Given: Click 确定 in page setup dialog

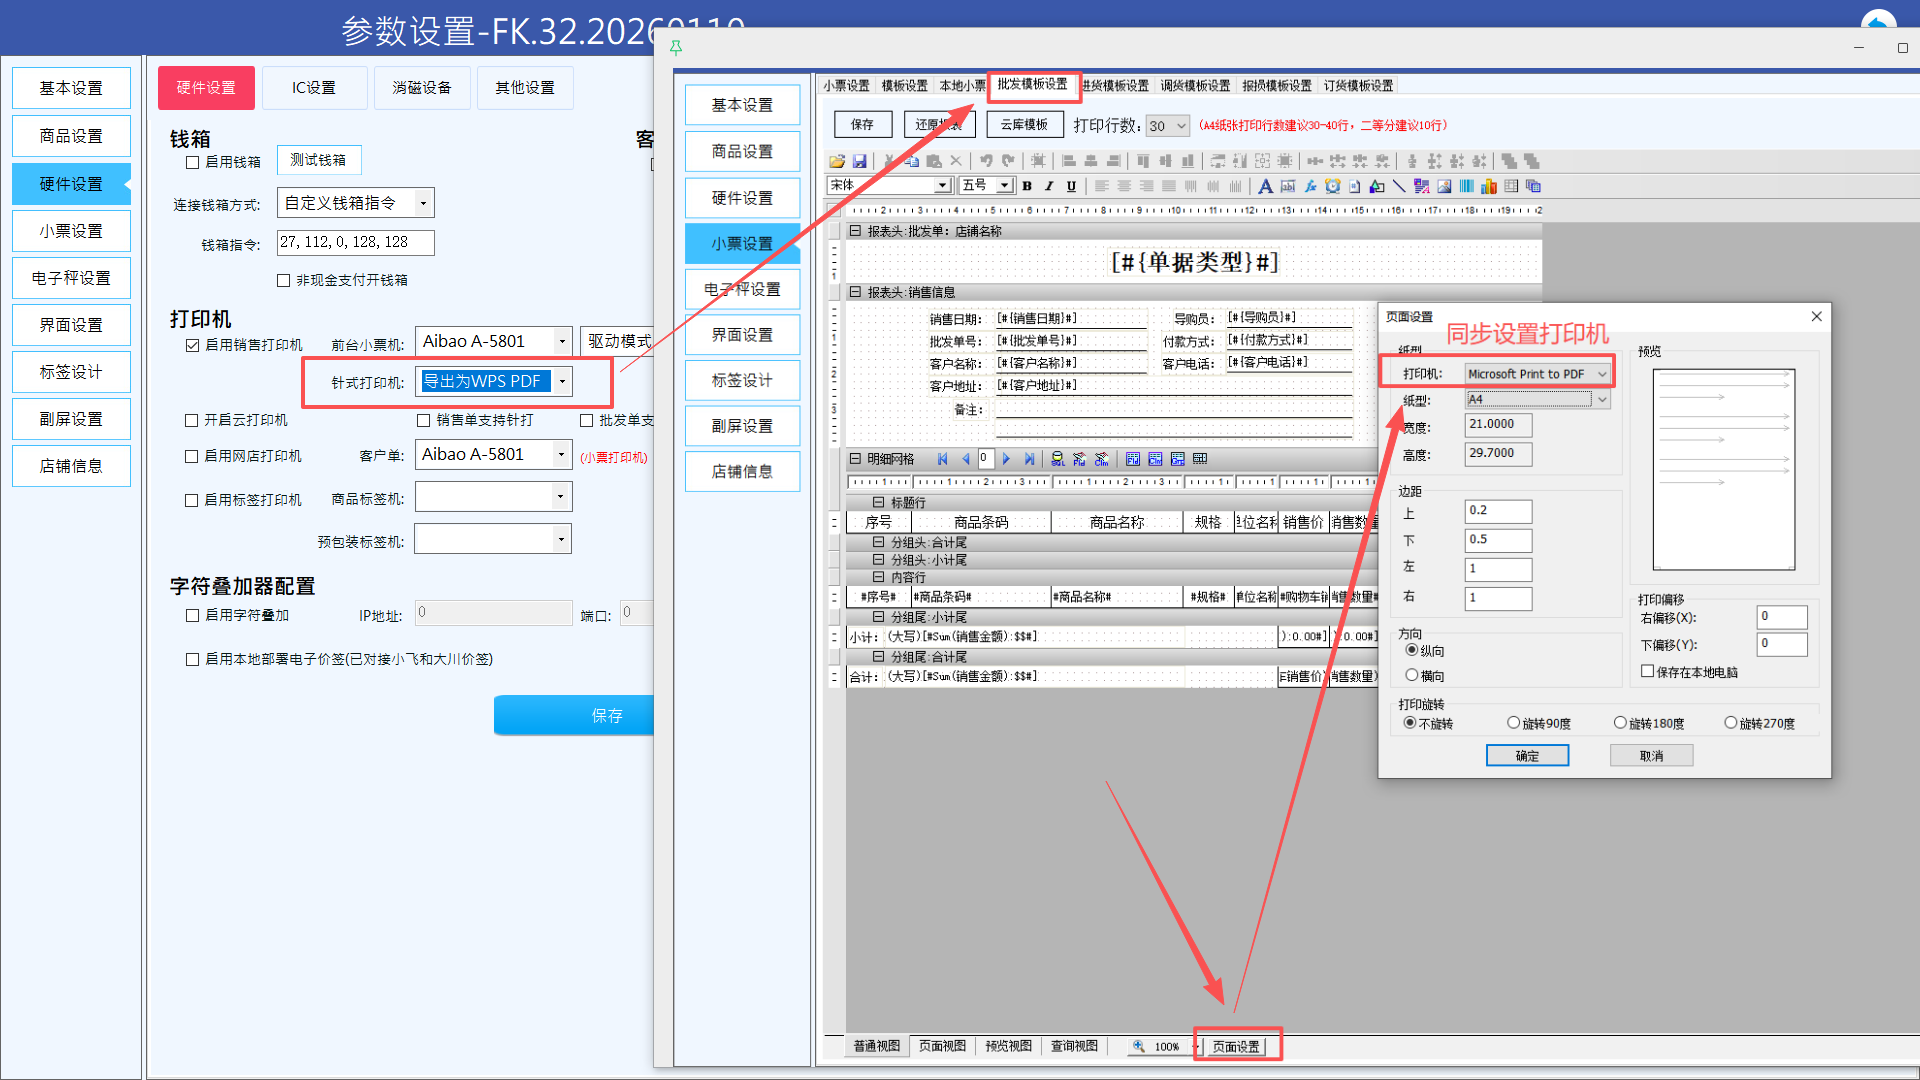Looking at the screenshot, I should point(1527,756).
